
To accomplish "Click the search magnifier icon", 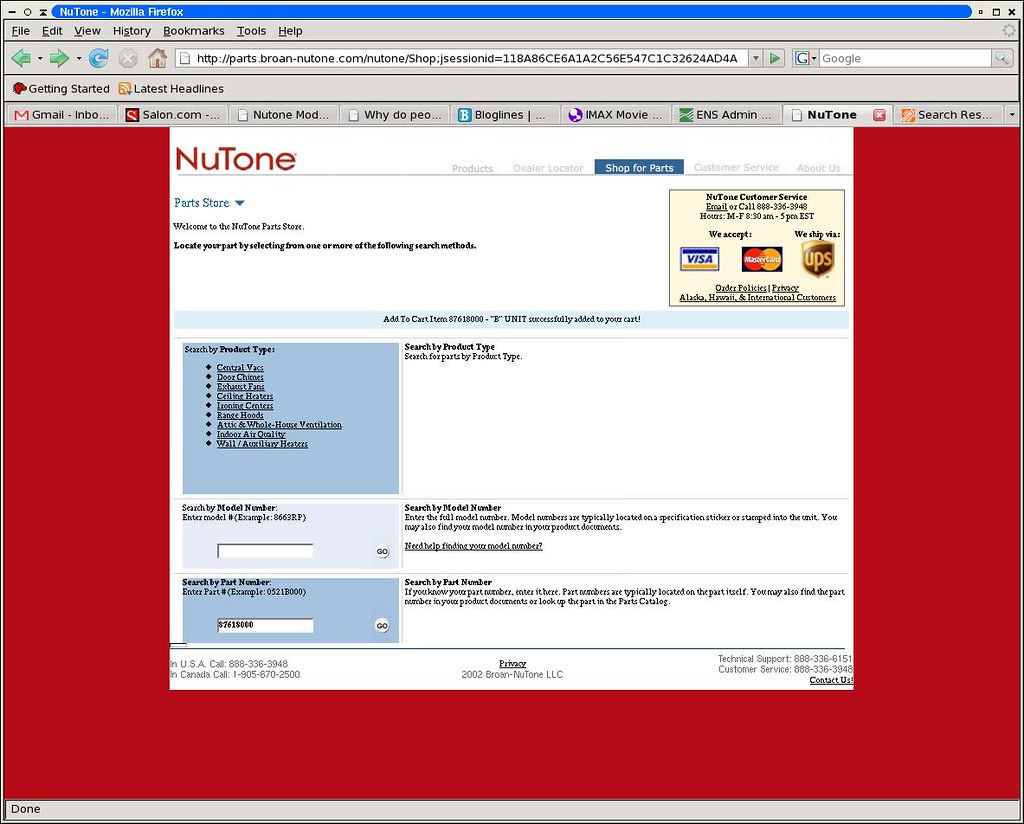I will coord(1001,58).
